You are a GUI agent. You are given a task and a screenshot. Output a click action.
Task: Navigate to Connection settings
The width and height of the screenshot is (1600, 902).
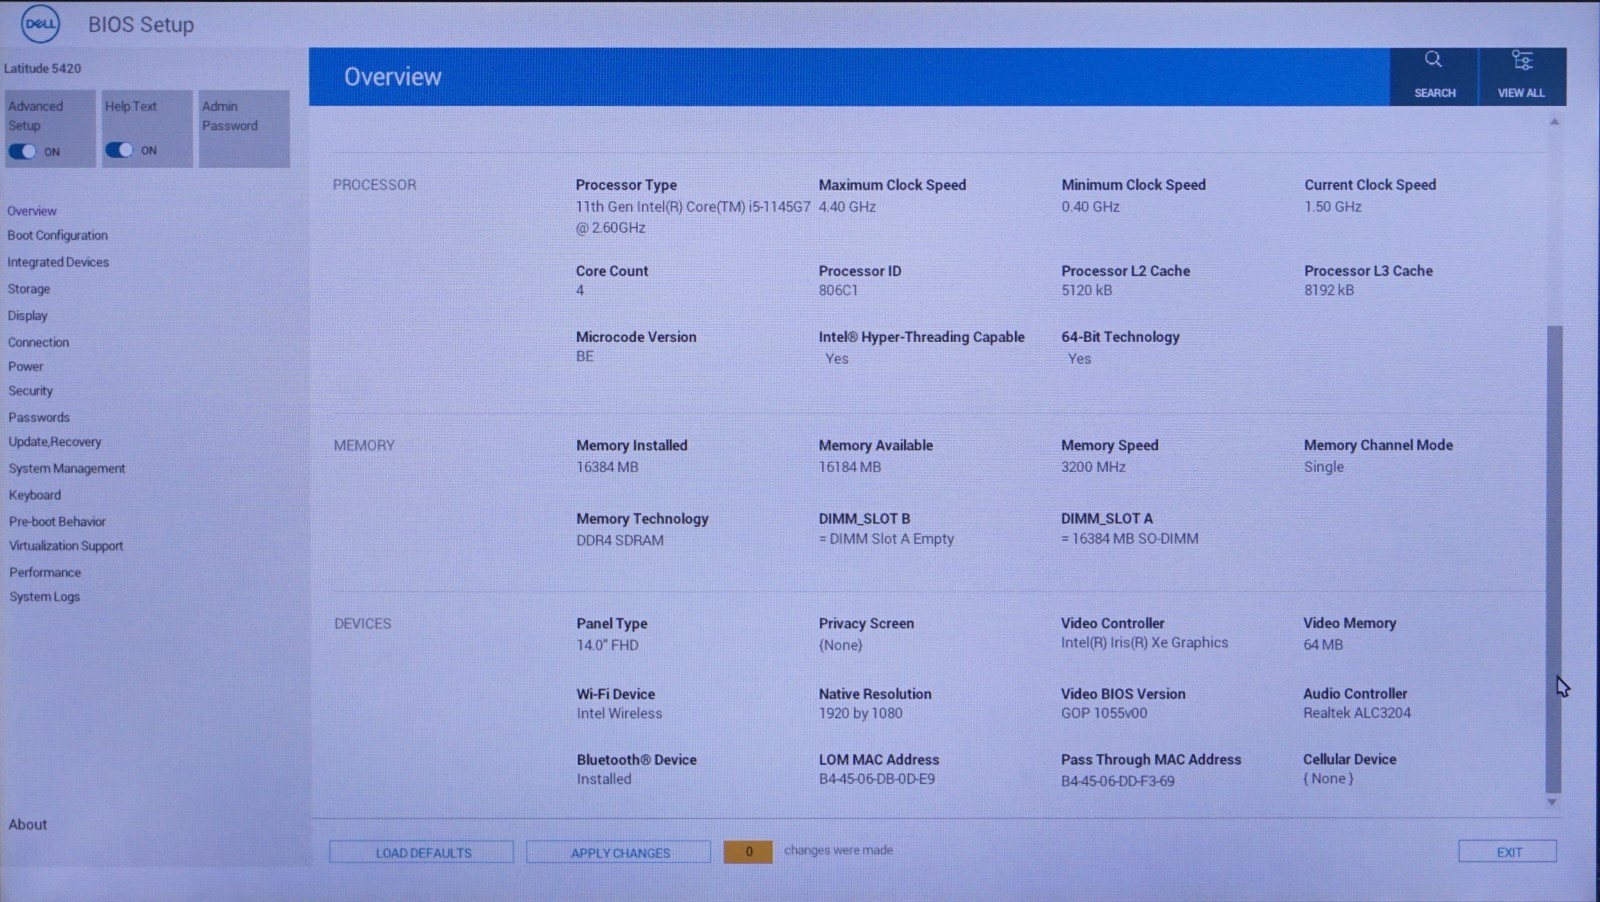39,342
